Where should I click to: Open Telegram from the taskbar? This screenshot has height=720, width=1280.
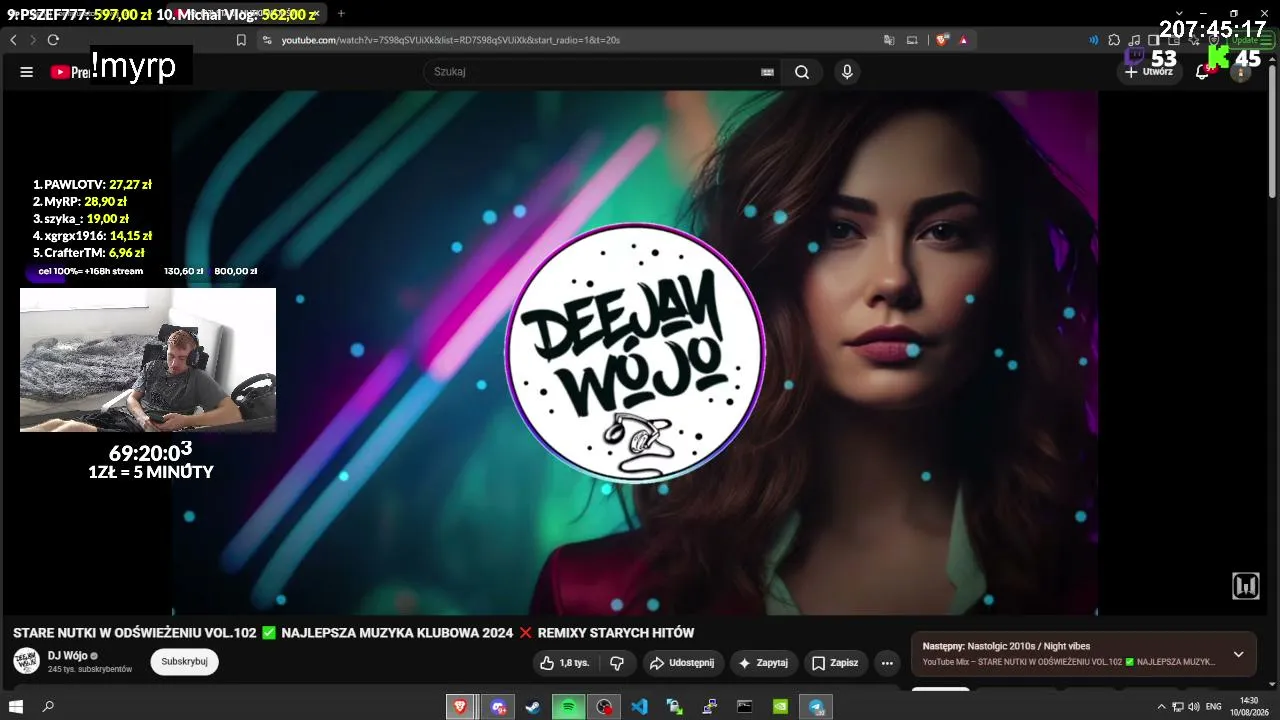(x=816, y=706)
